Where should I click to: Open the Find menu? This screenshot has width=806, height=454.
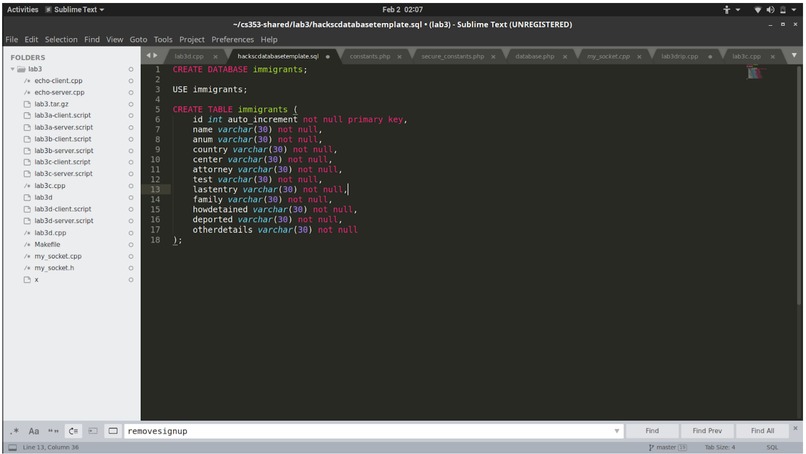click(x=92, y=40)
